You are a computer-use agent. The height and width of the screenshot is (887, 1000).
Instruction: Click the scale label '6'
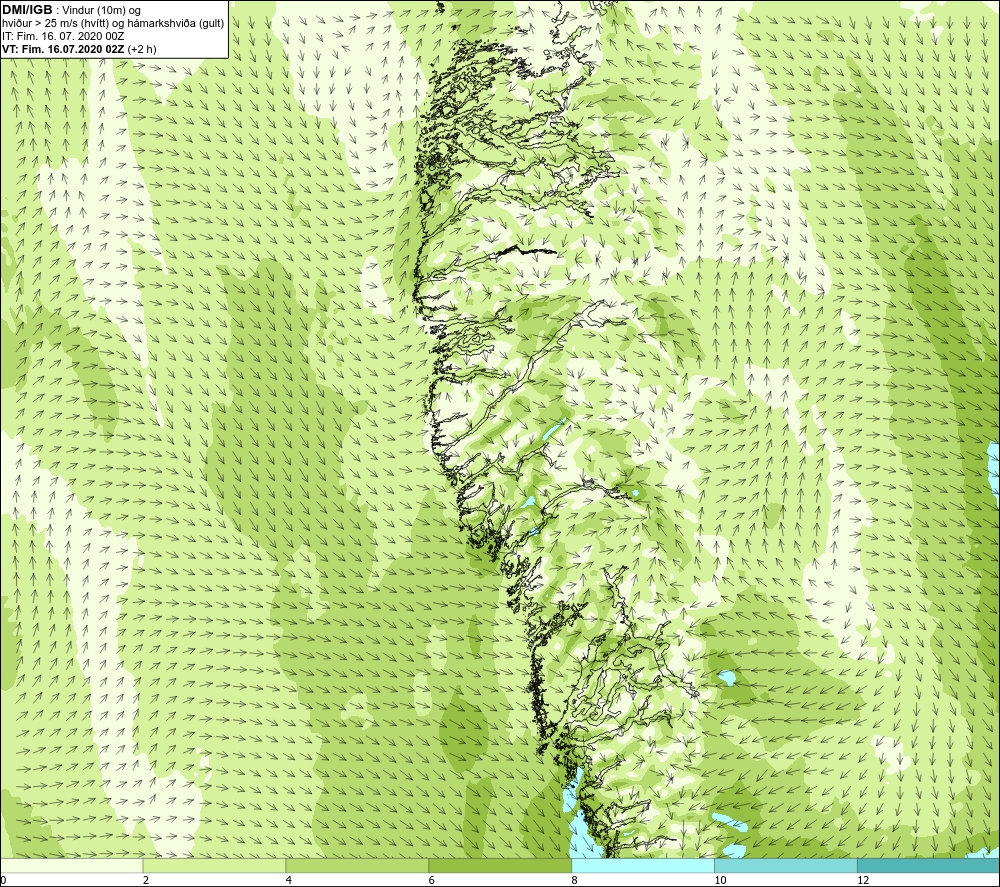pos(432,880)
